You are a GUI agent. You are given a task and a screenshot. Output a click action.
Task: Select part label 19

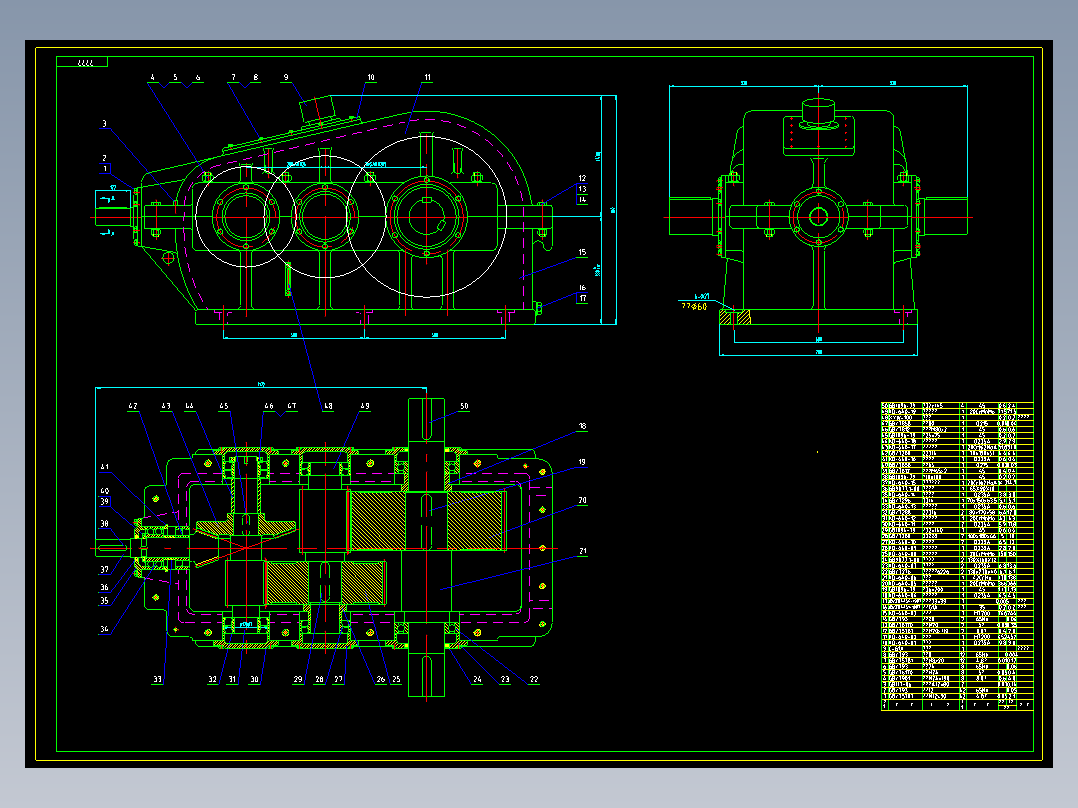(x=582, y=463)
